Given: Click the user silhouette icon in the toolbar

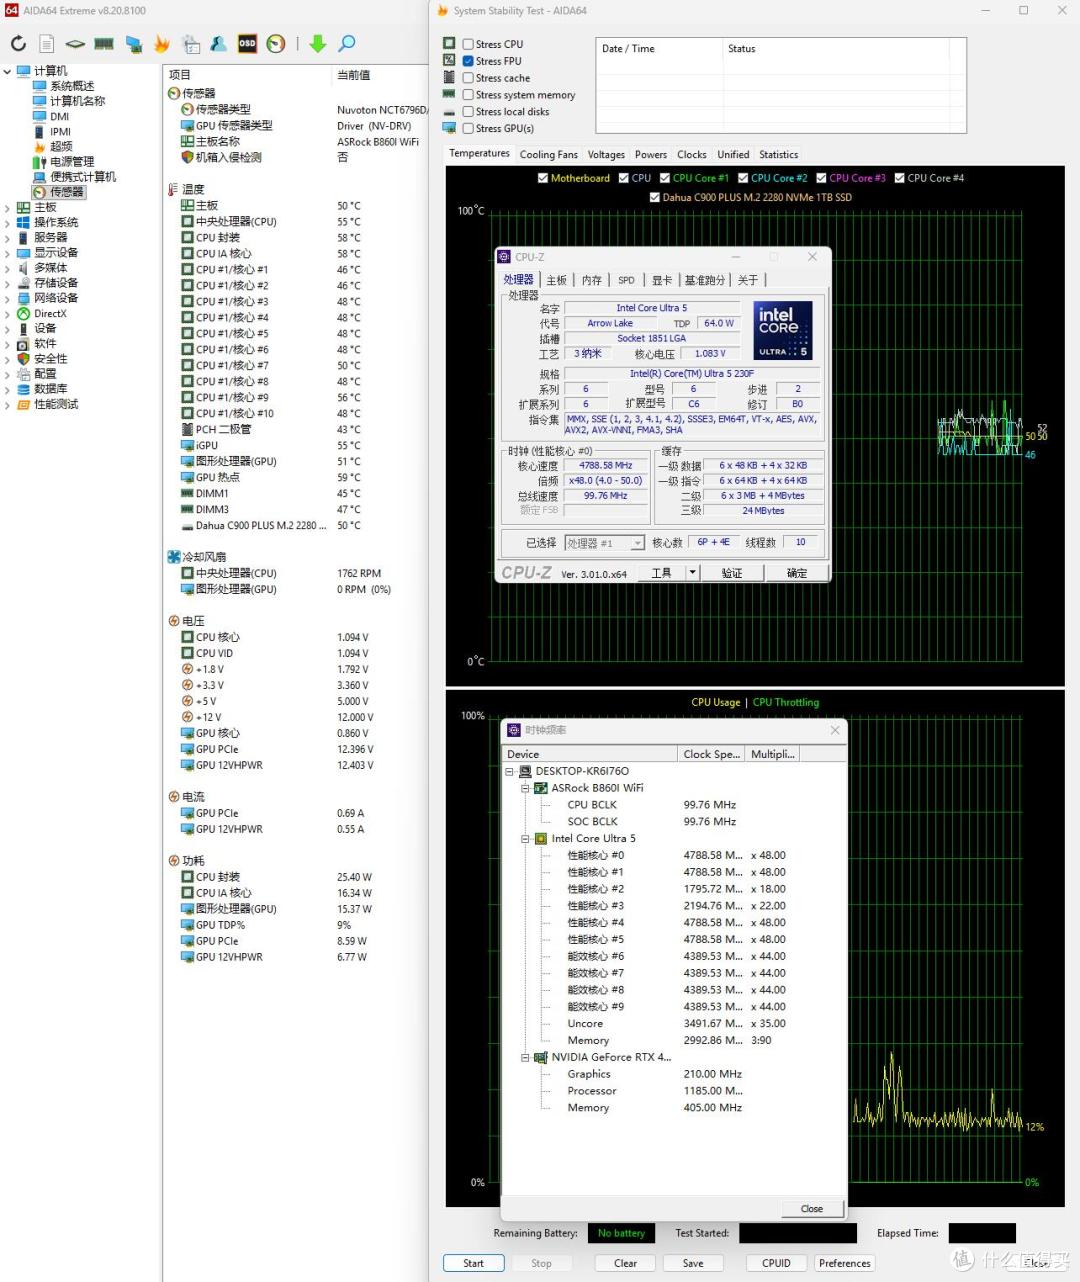Looking at the screenshot, I should coord(219,44).
